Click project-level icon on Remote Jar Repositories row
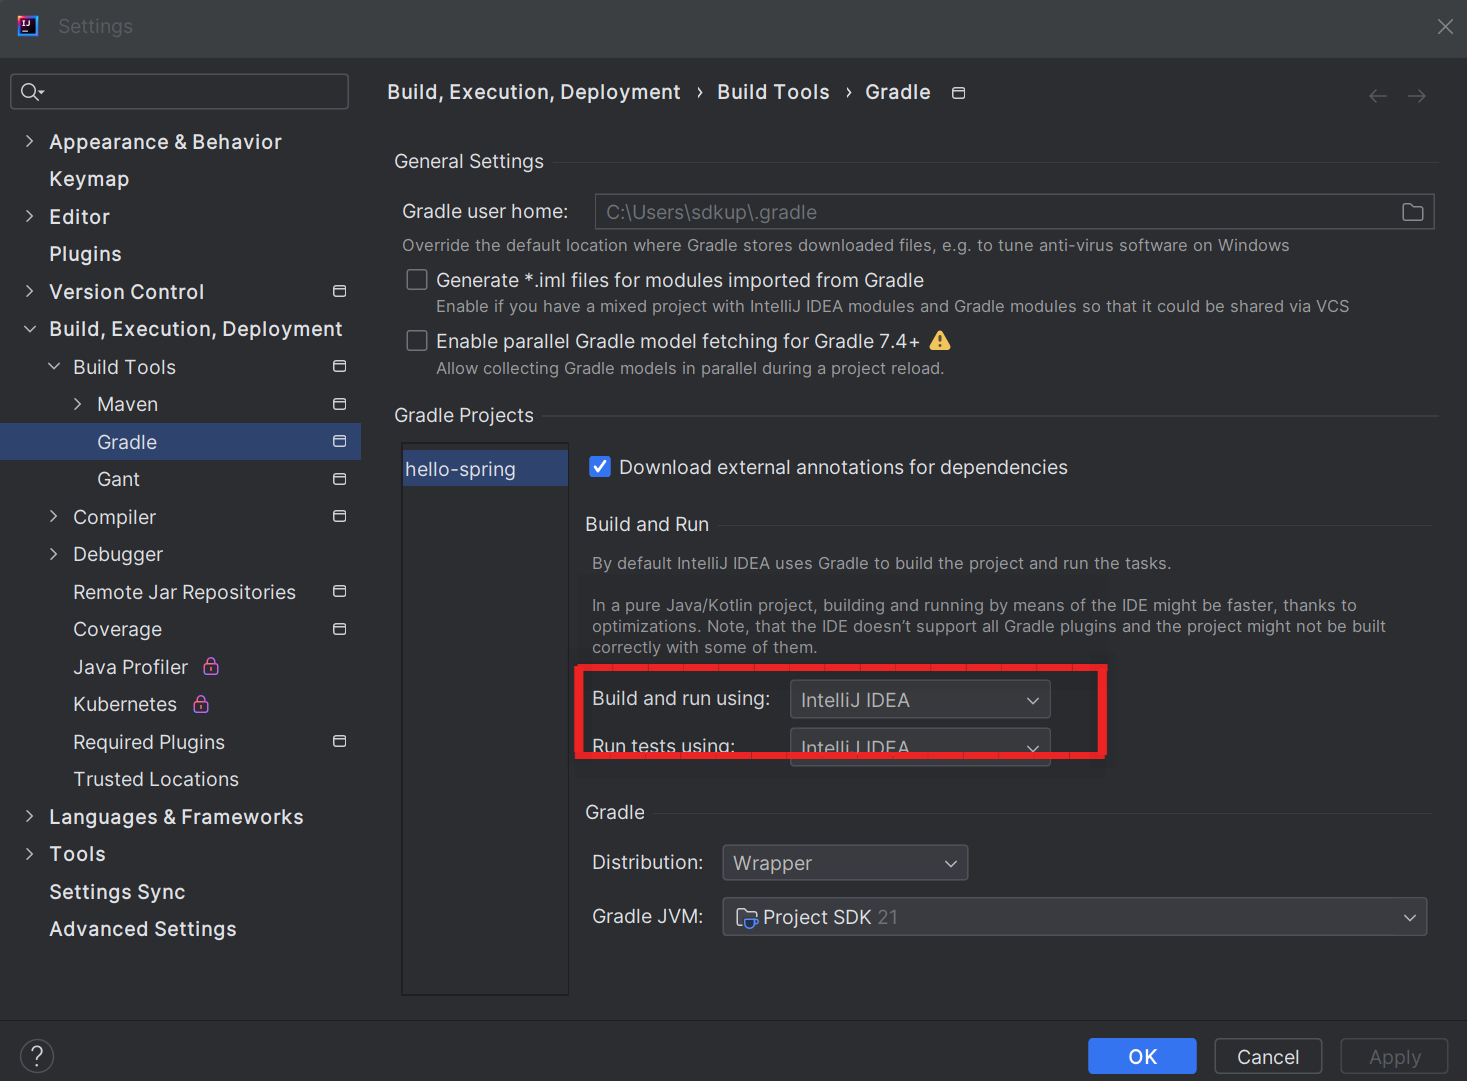The width and height of the screenshot is (1467, 1081). click(340, 591)
